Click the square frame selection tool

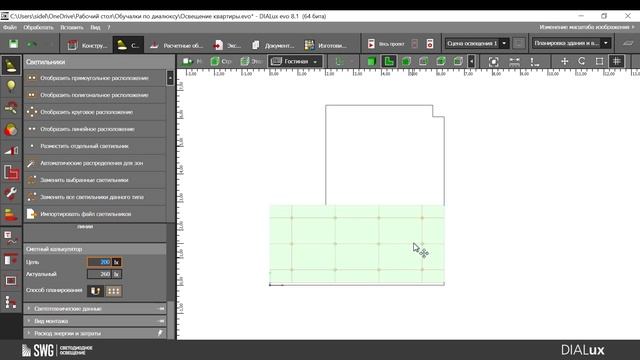[599, 61]
